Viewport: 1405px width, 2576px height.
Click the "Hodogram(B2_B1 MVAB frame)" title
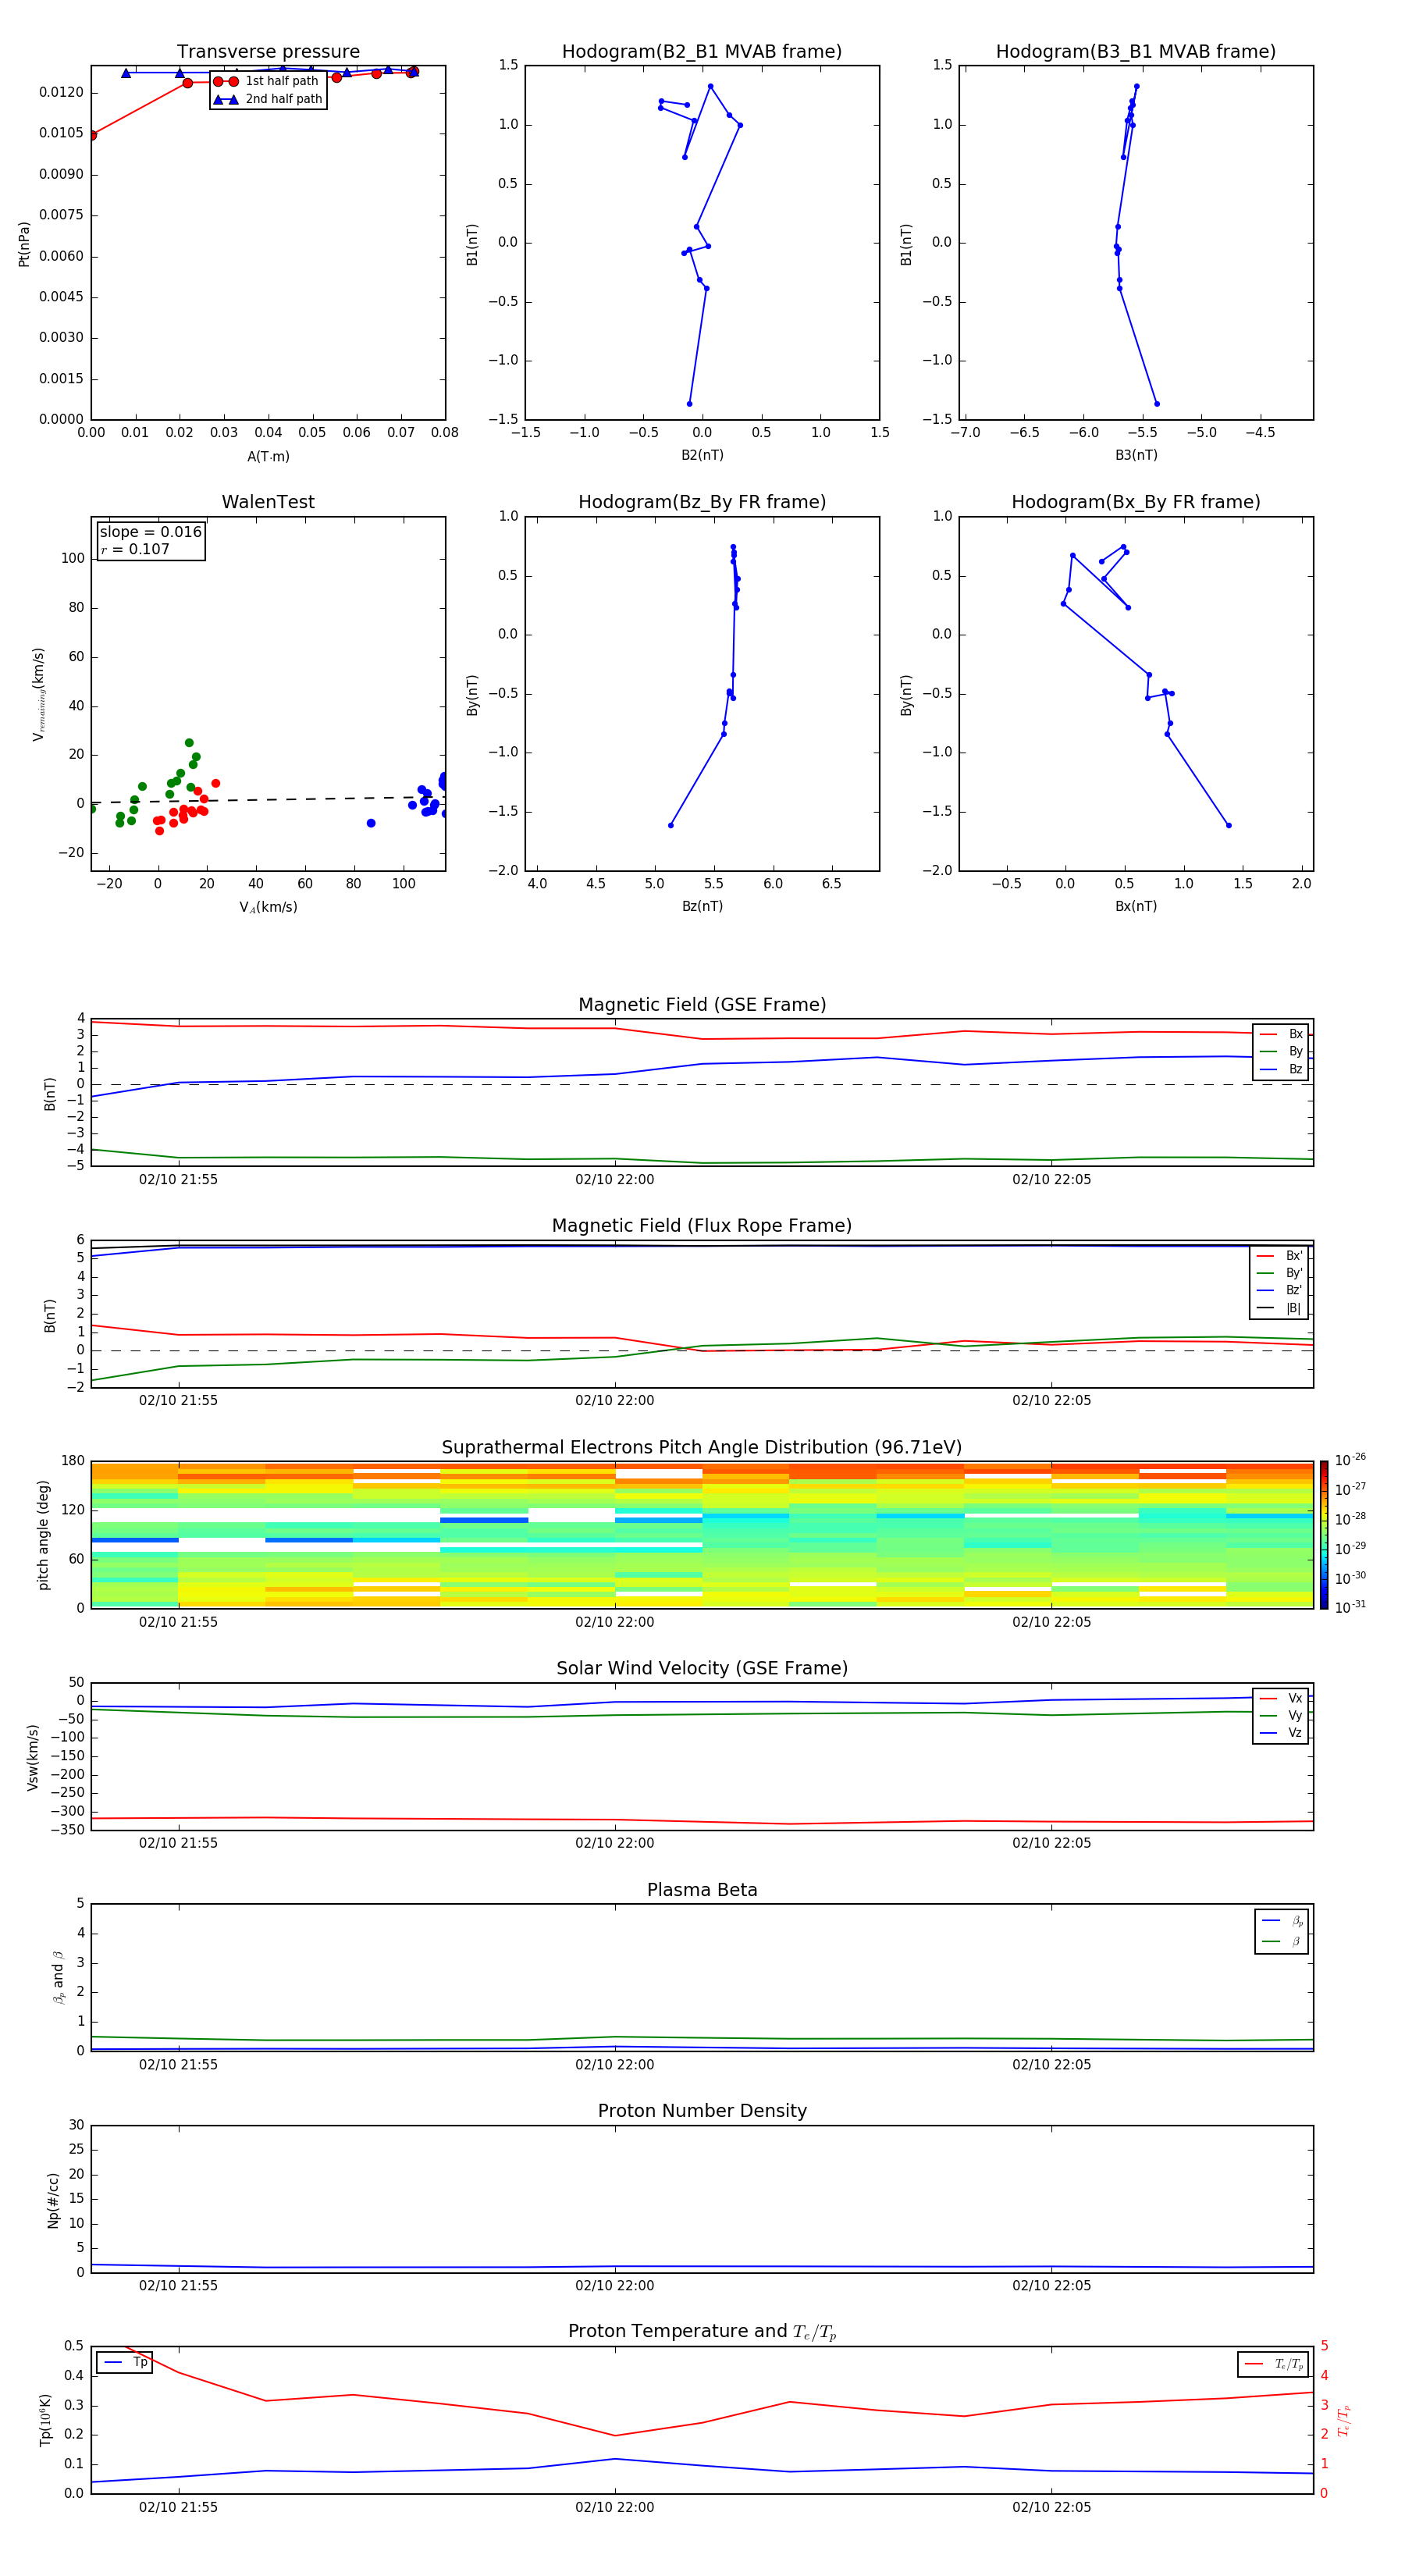[x=702, y=52]
